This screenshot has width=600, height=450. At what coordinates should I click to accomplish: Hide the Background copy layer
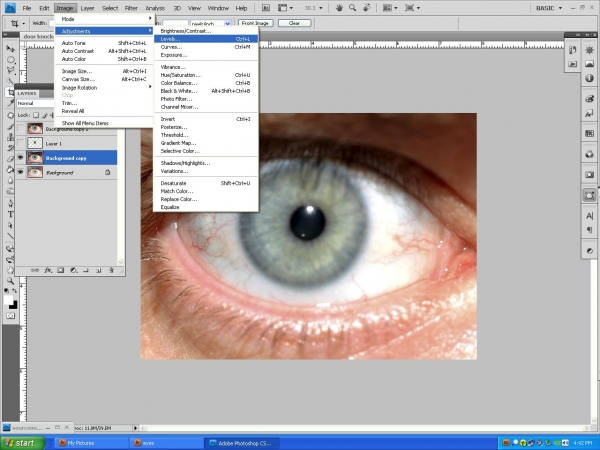[x=20, y=158]
